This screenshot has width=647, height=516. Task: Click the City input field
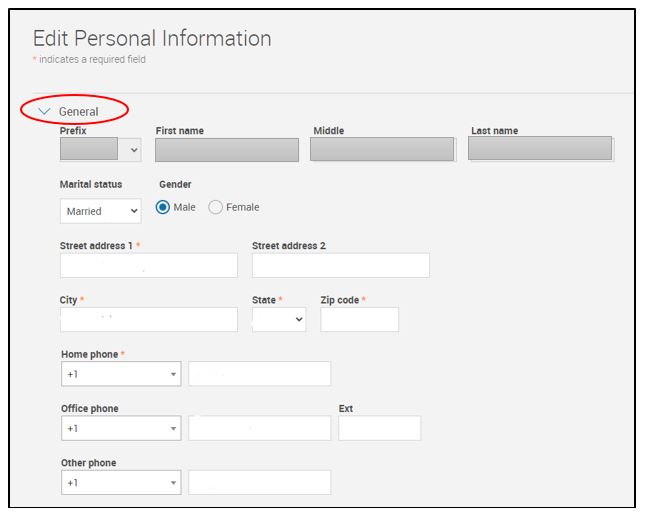click(149, 319)
